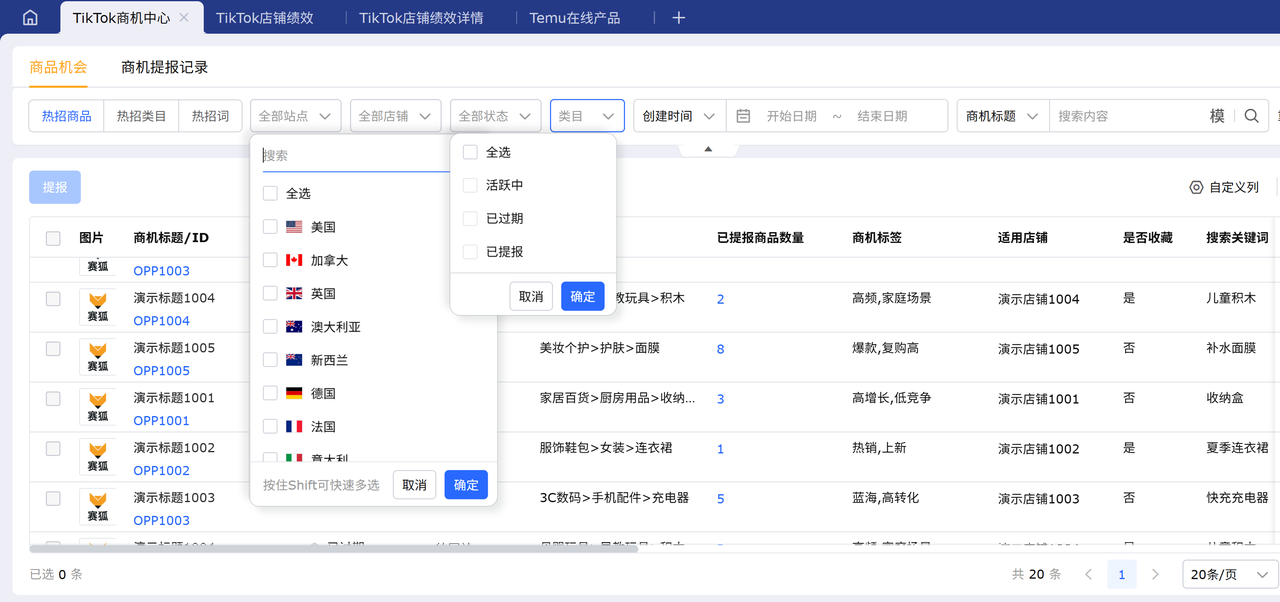
Task: Click the 模 fuzzy match toggle in search box
Action: pos(1217,116)
